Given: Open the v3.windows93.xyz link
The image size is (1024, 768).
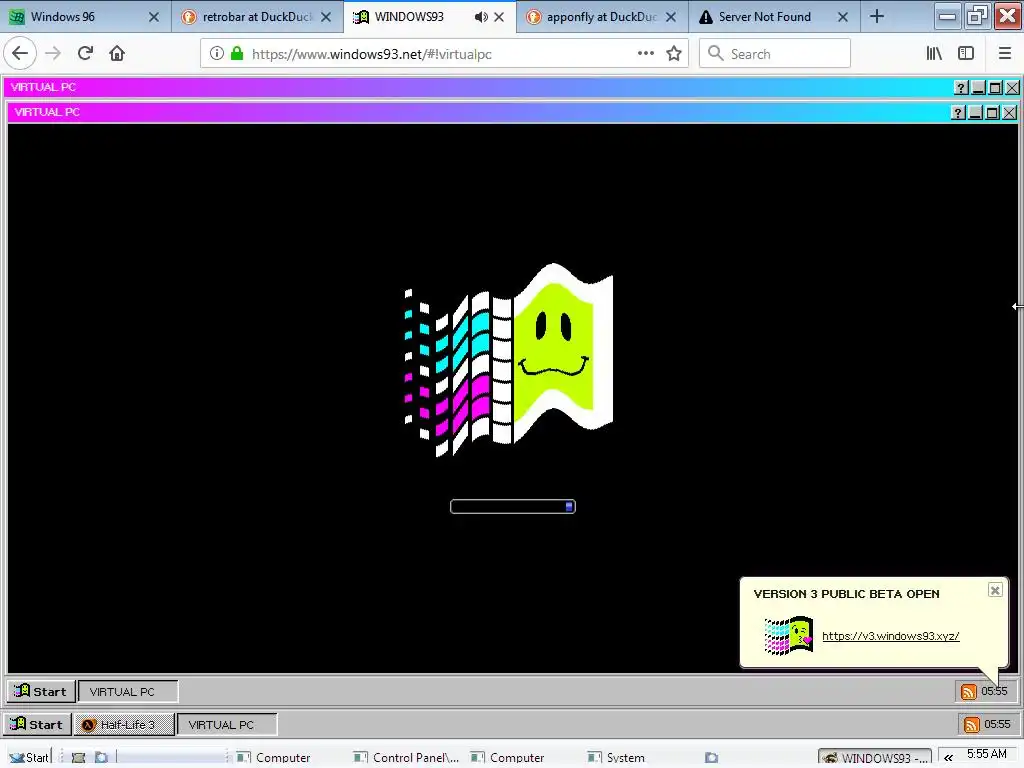Looking at the screenshot, I should [x=890, y=636].
